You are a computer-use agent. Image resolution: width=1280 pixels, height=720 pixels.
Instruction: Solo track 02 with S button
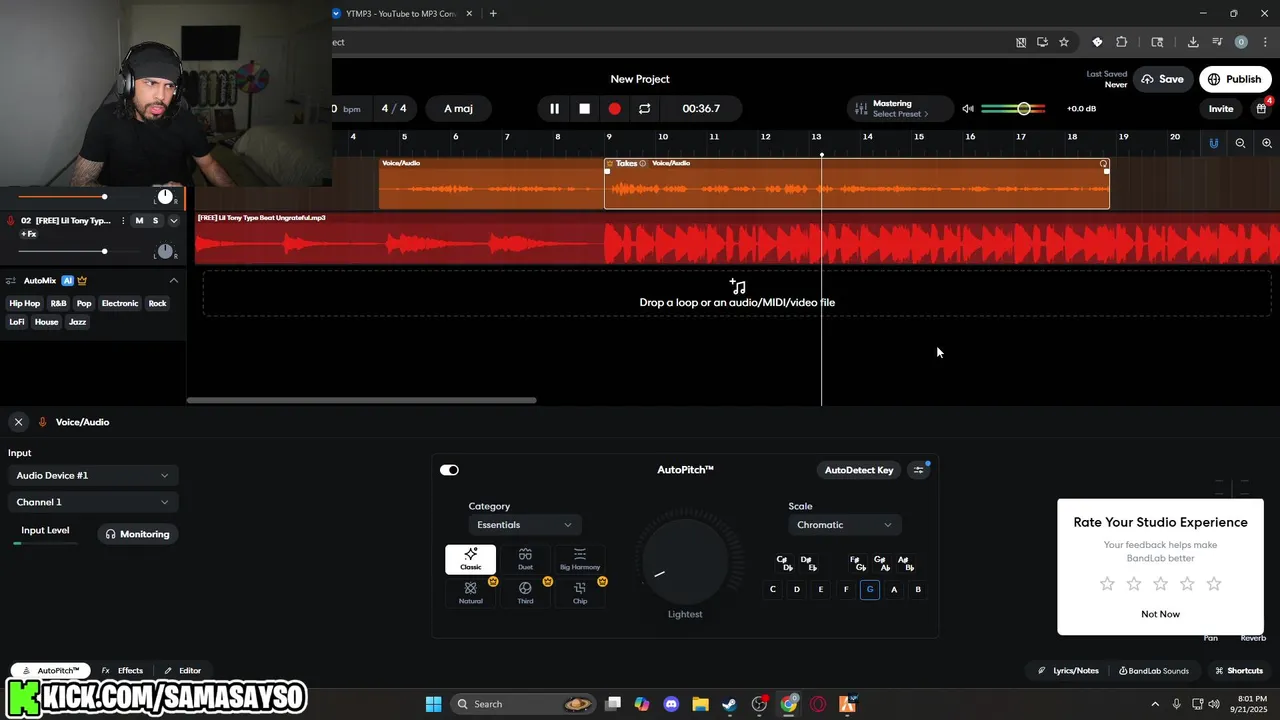155,220
